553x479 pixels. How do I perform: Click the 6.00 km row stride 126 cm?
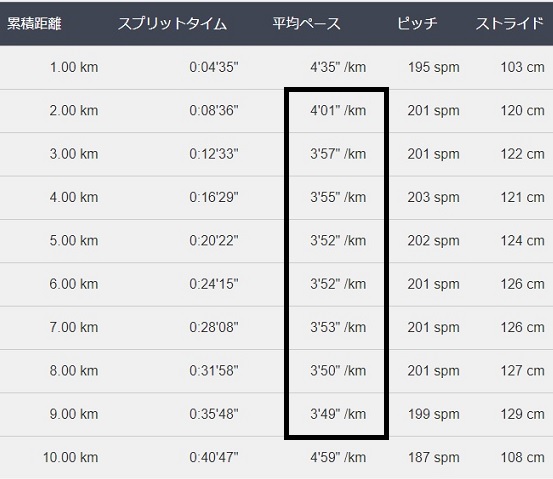pos(523,284)
